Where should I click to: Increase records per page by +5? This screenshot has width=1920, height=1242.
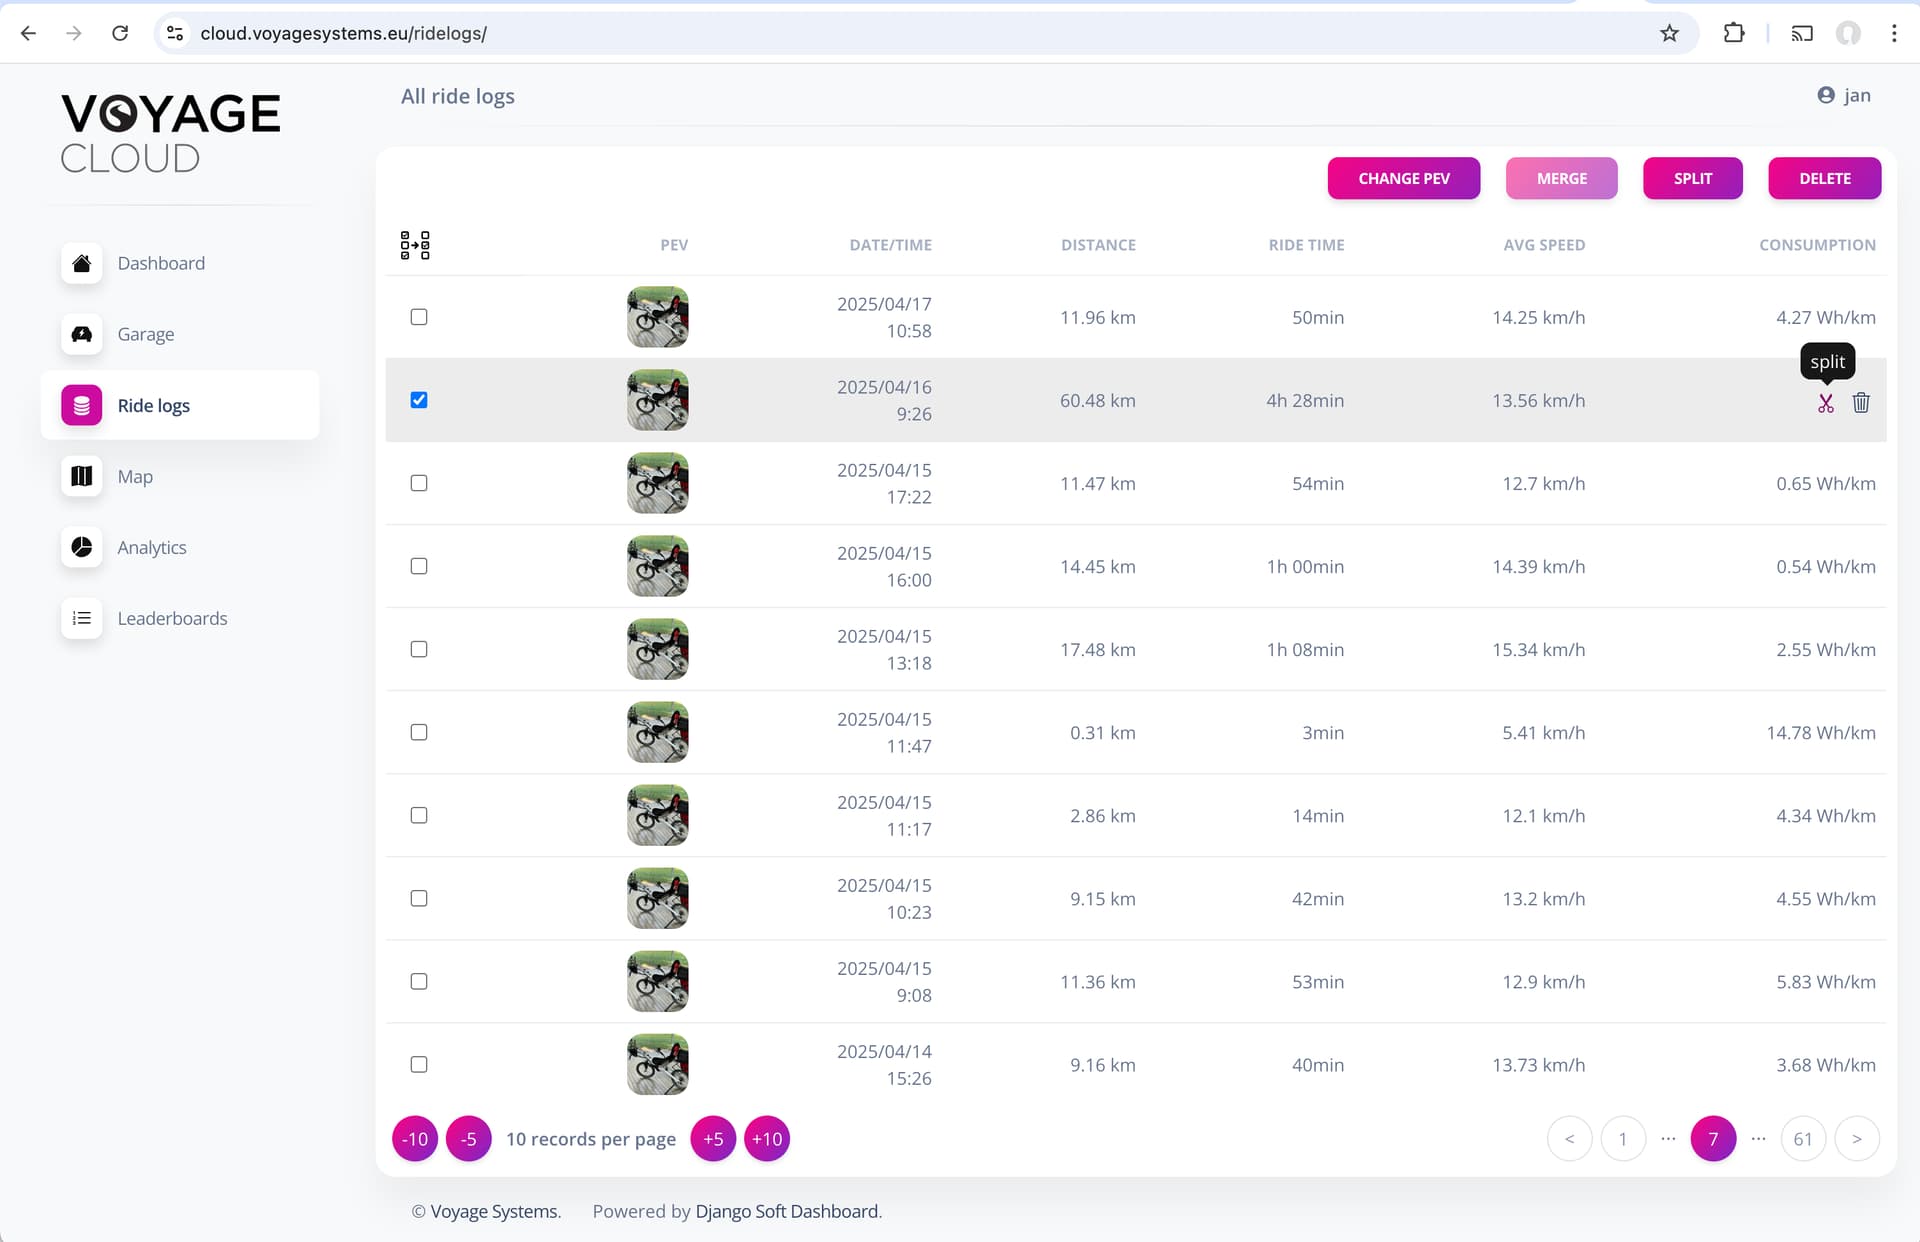(x=713, y=1139)
